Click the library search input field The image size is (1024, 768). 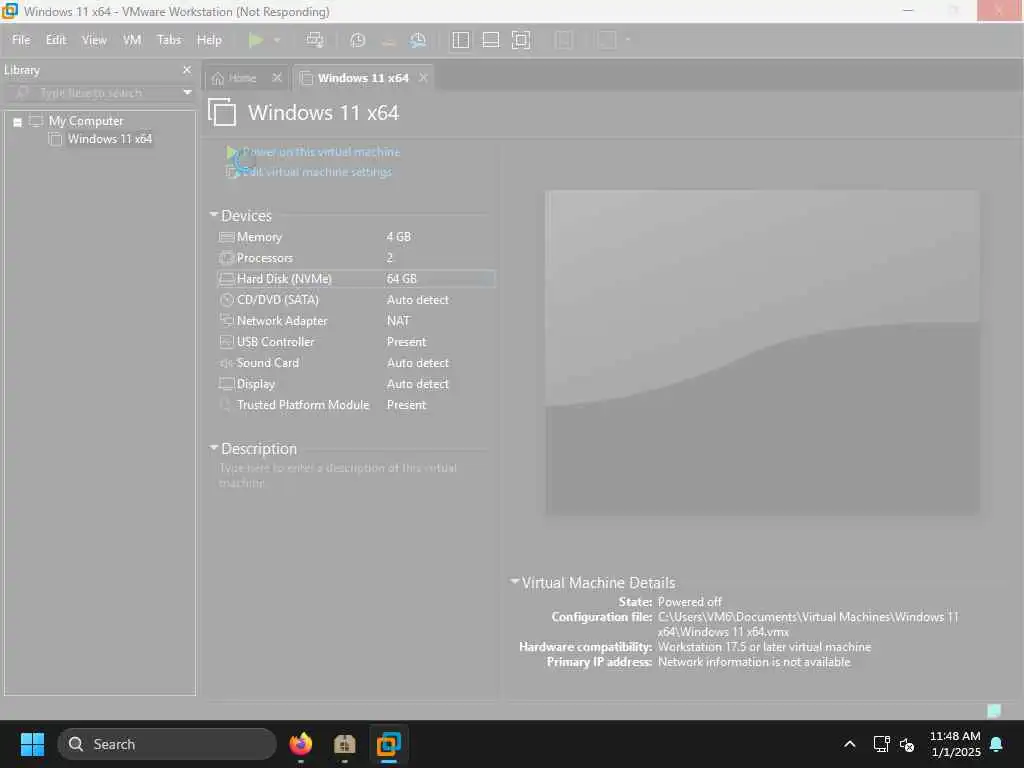91,93
